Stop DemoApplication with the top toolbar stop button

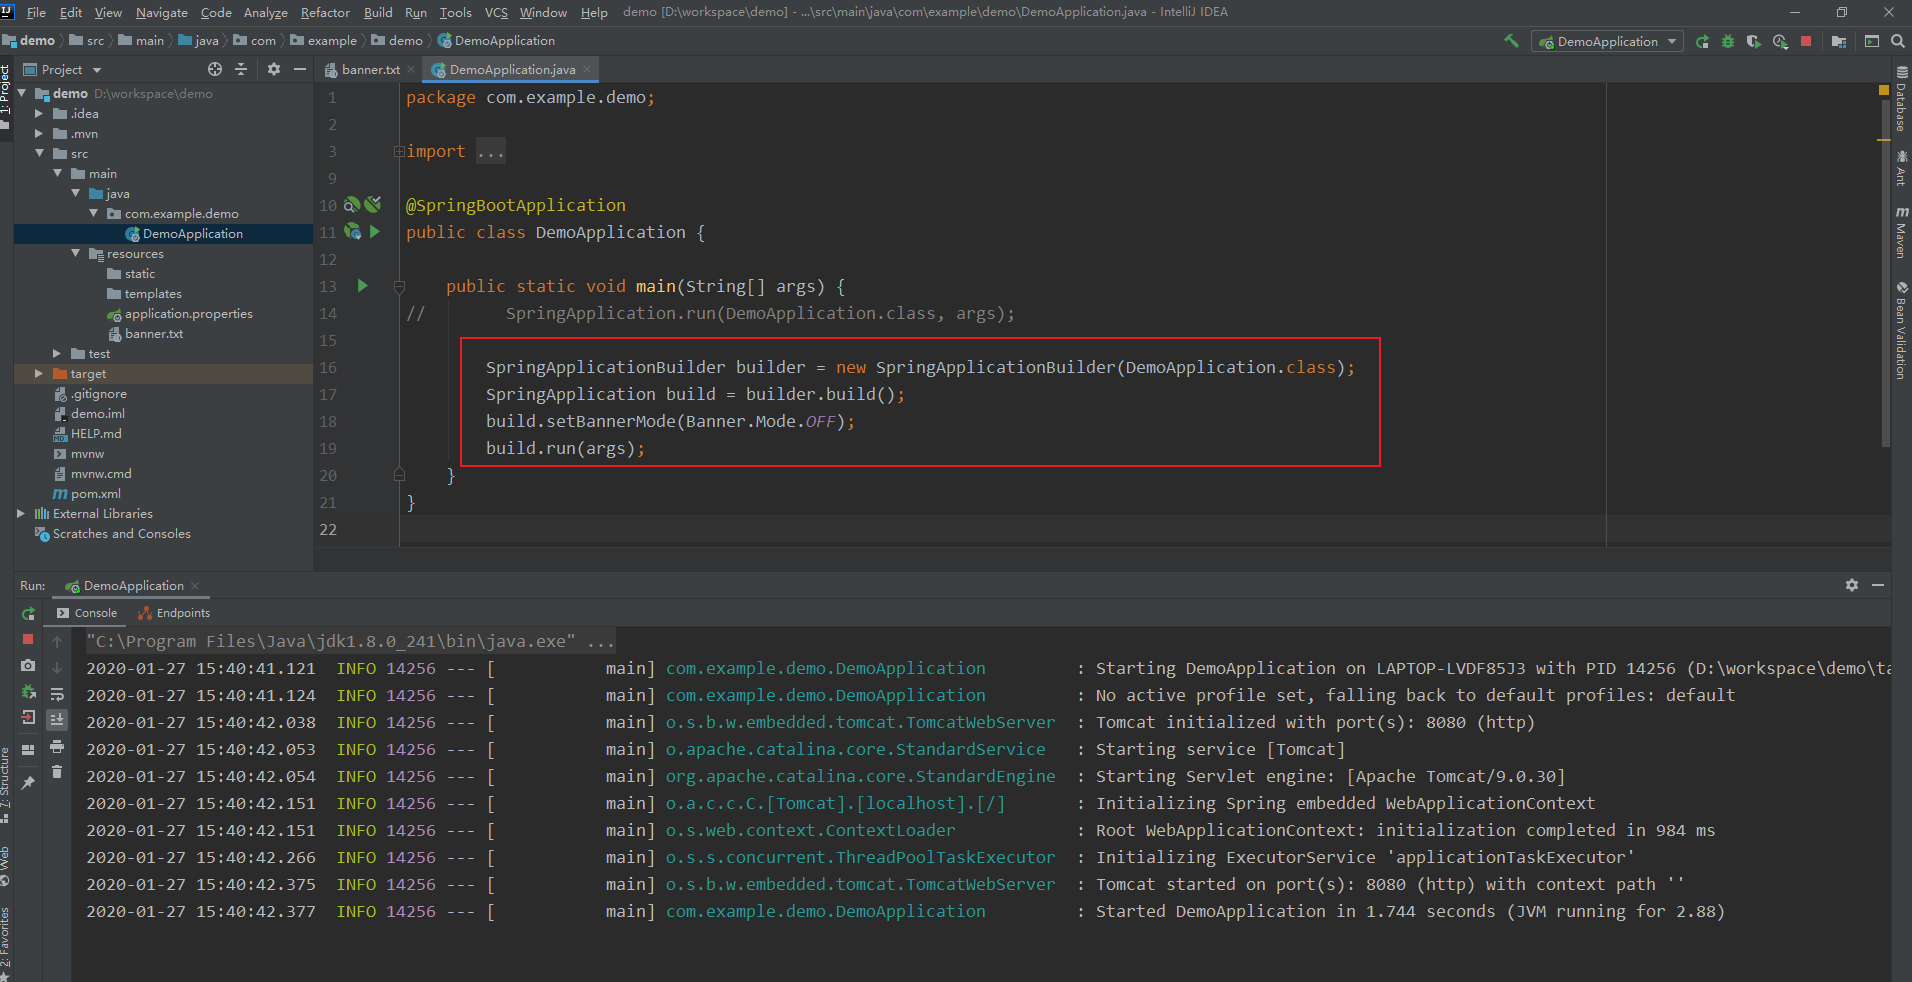point(1806,41)
